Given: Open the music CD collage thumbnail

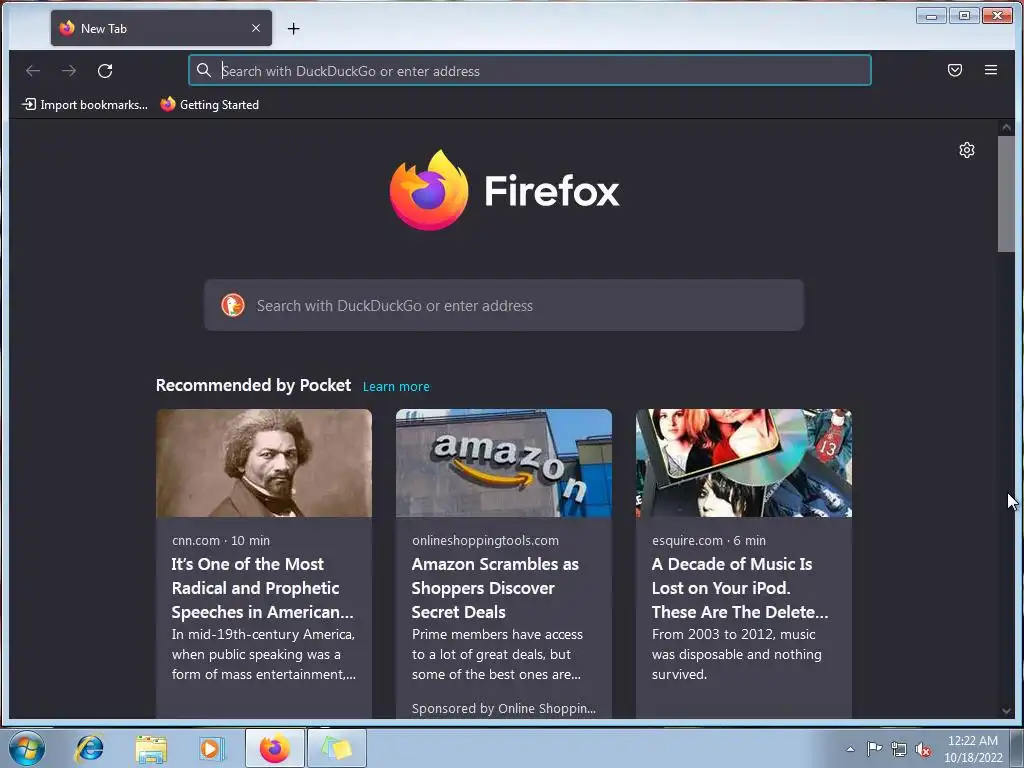Looking at the screenshot, I should tap(744, 463).
